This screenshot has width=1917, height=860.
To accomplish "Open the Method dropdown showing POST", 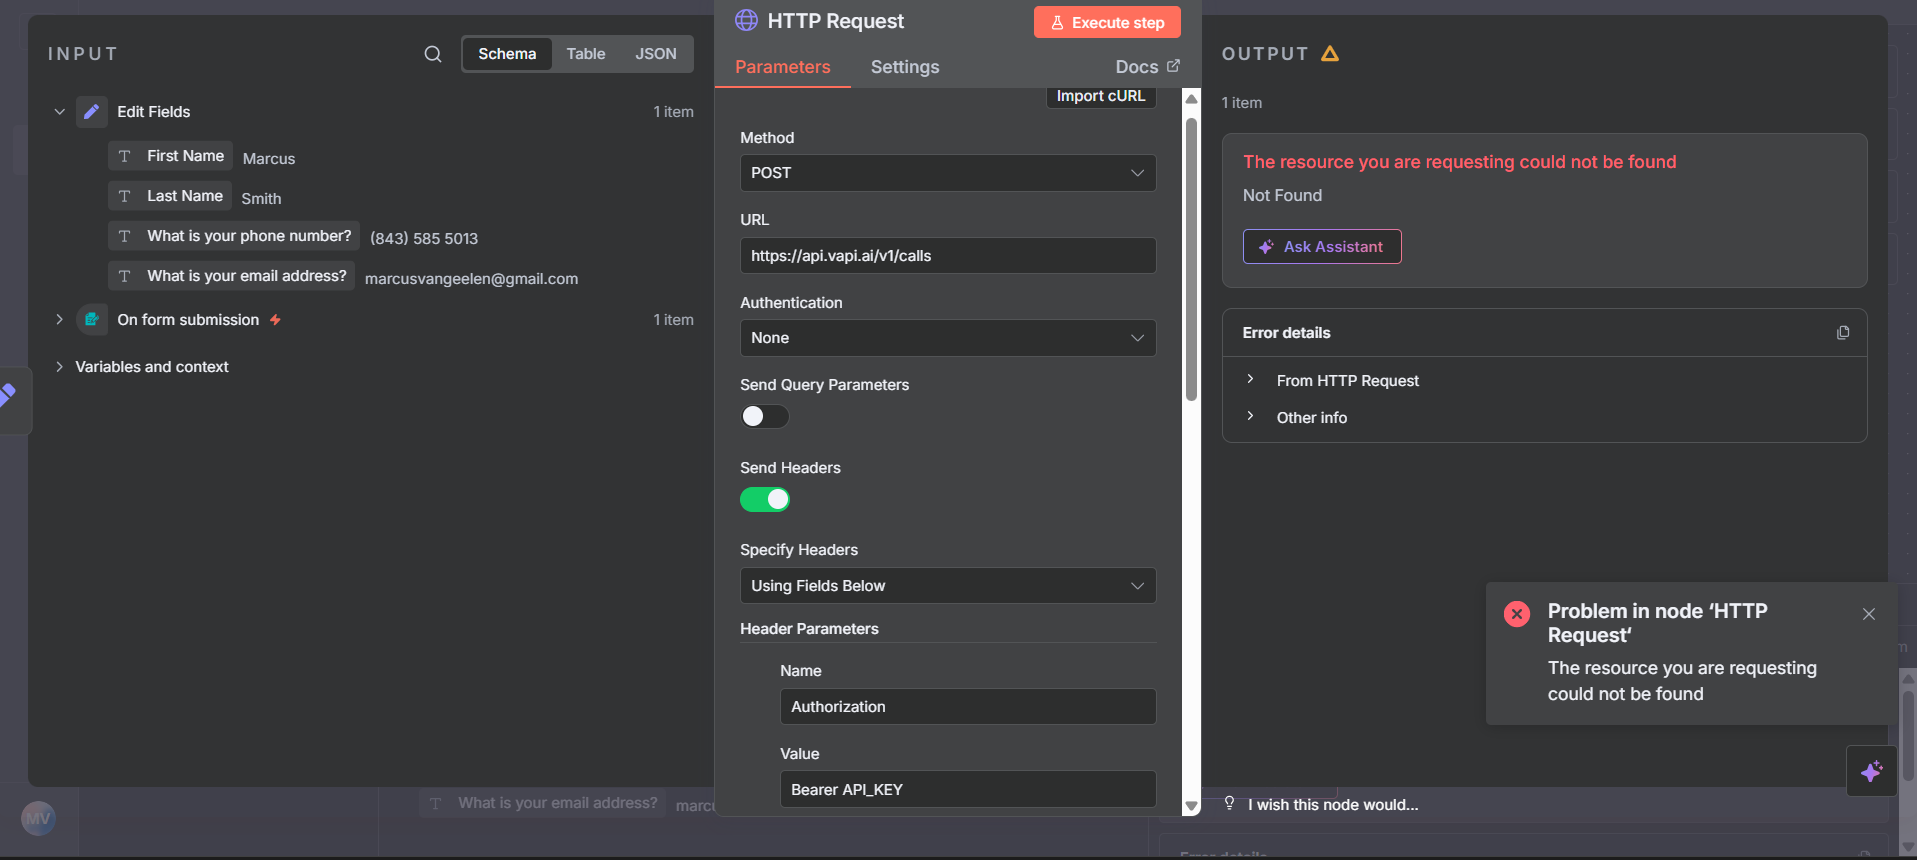I will click(x=948, y=173).
